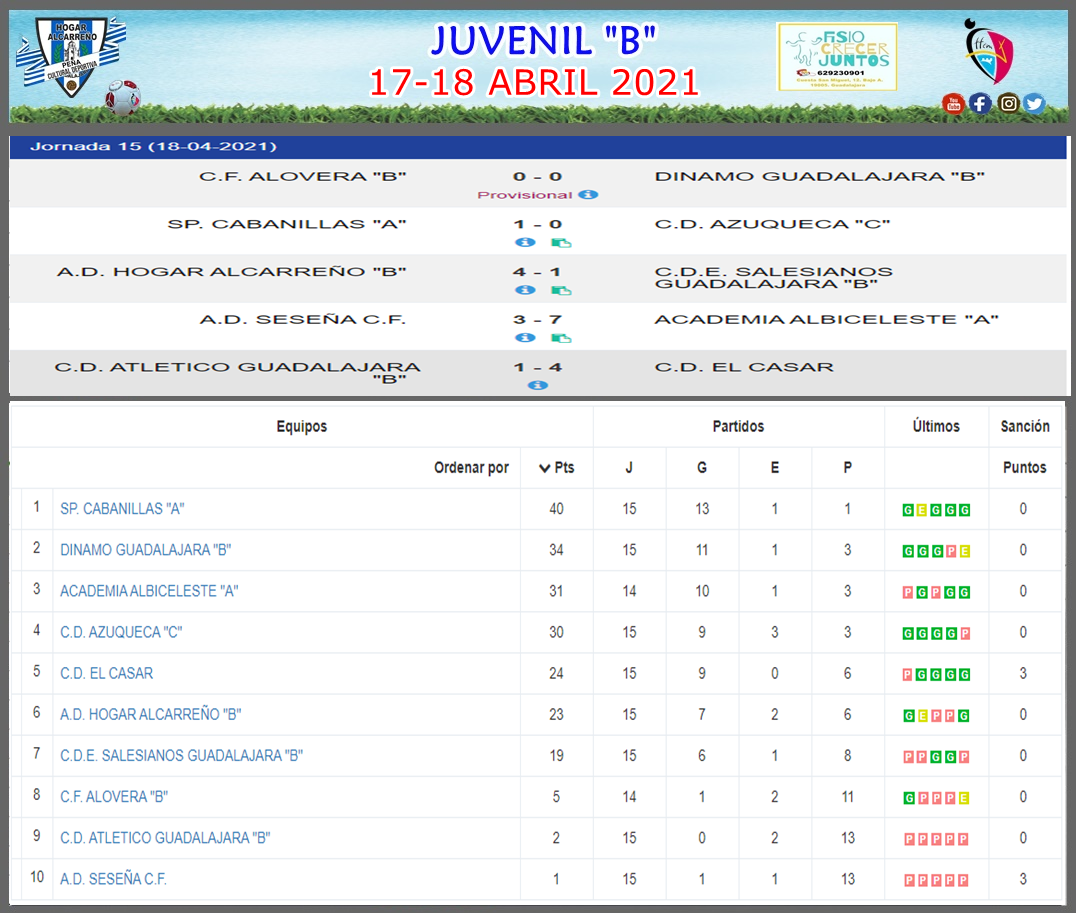Image resolution: width=1076 pixels, height=913 pixels.
Task: Open info icon under Cabanillas 1-0 score
Action: click(525, 242)
